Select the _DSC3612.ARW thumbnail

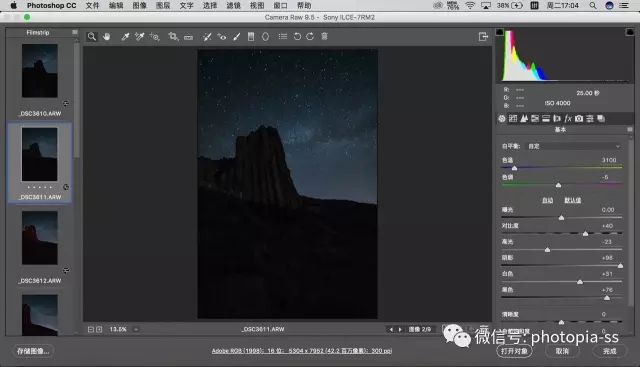[x=40, y=238]
